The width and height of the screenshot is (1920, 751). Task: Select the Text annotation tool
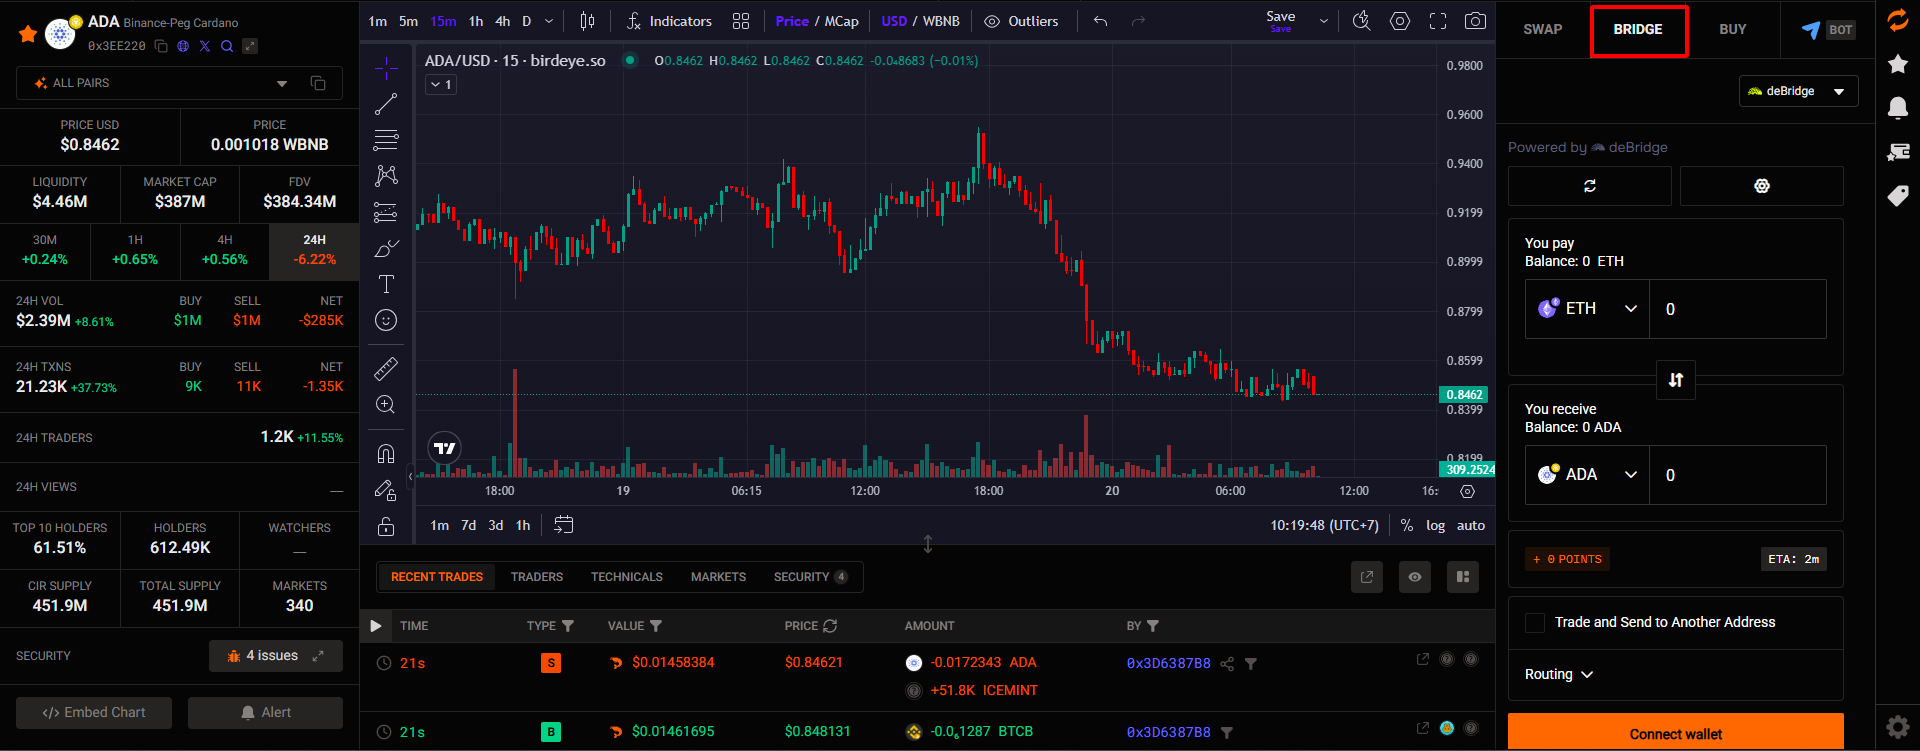click(386, 284)
